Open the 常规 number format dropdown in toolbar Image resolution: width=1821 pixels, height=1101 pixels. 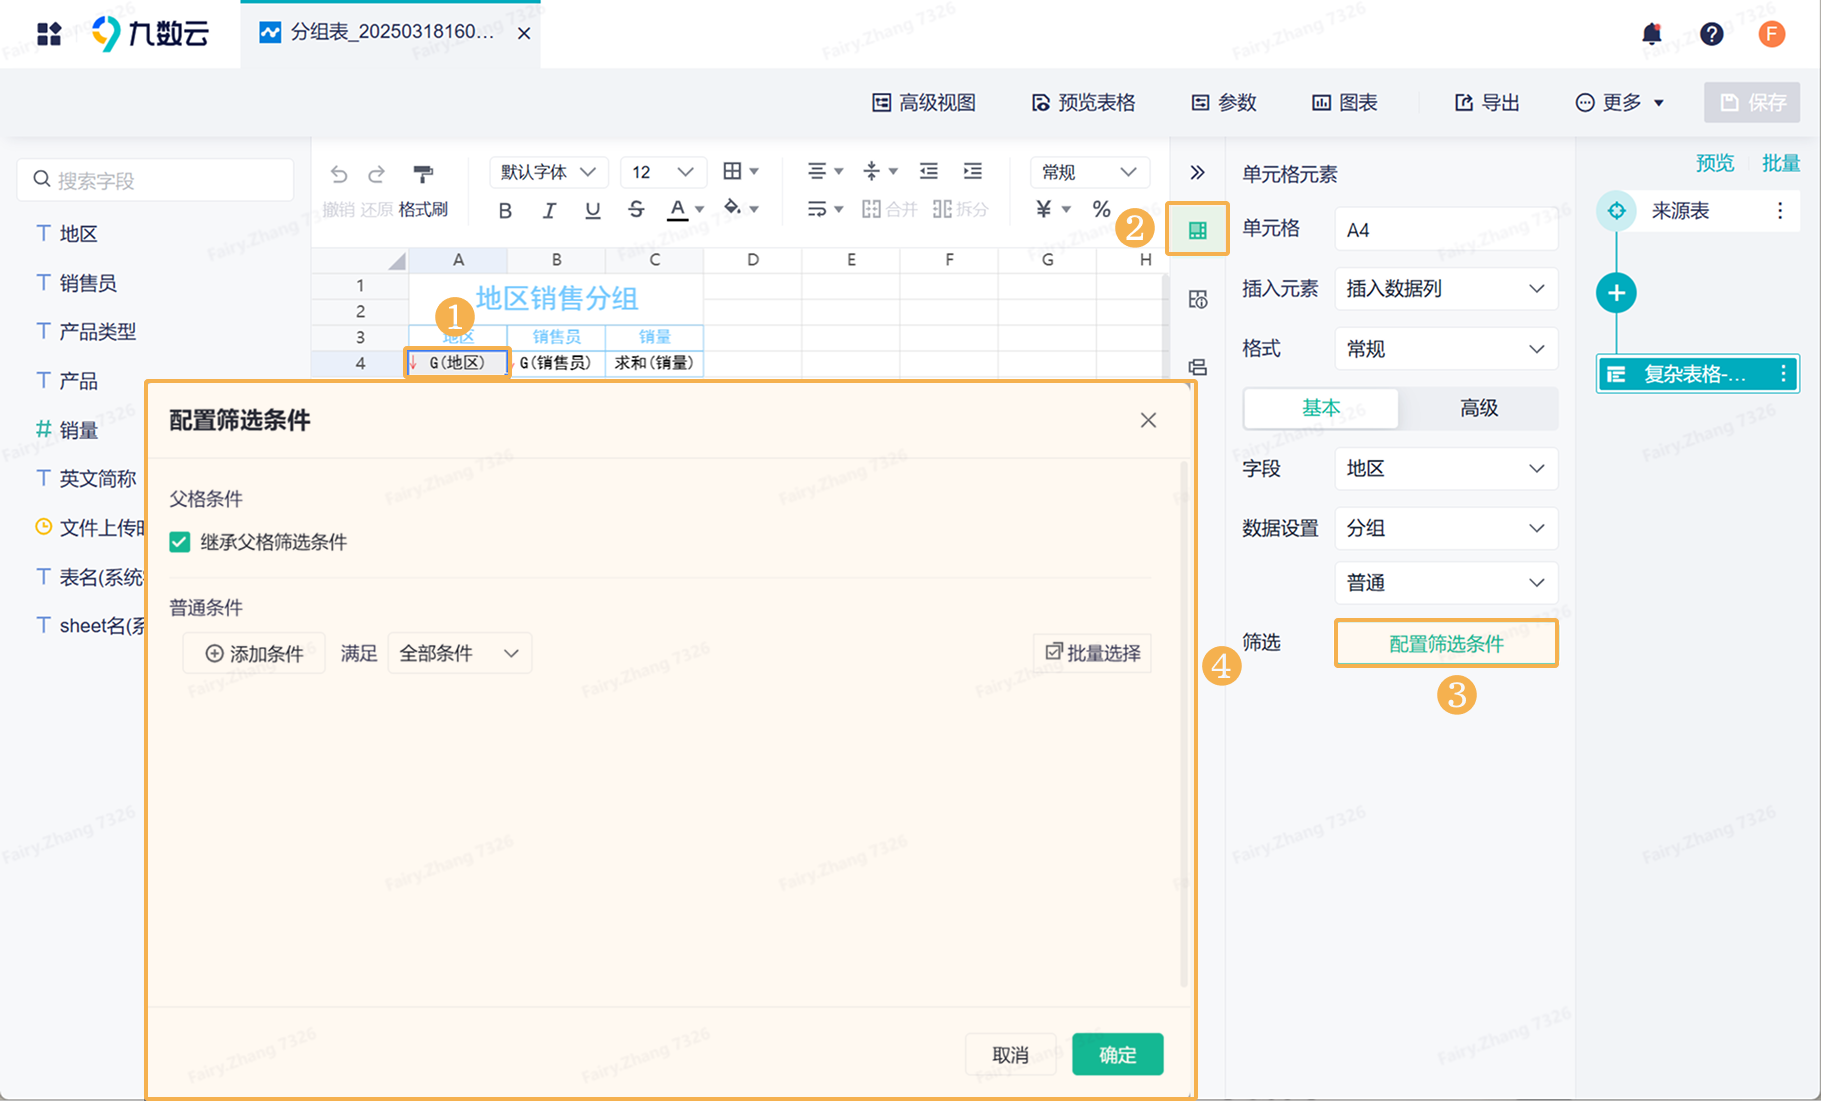1090,172
